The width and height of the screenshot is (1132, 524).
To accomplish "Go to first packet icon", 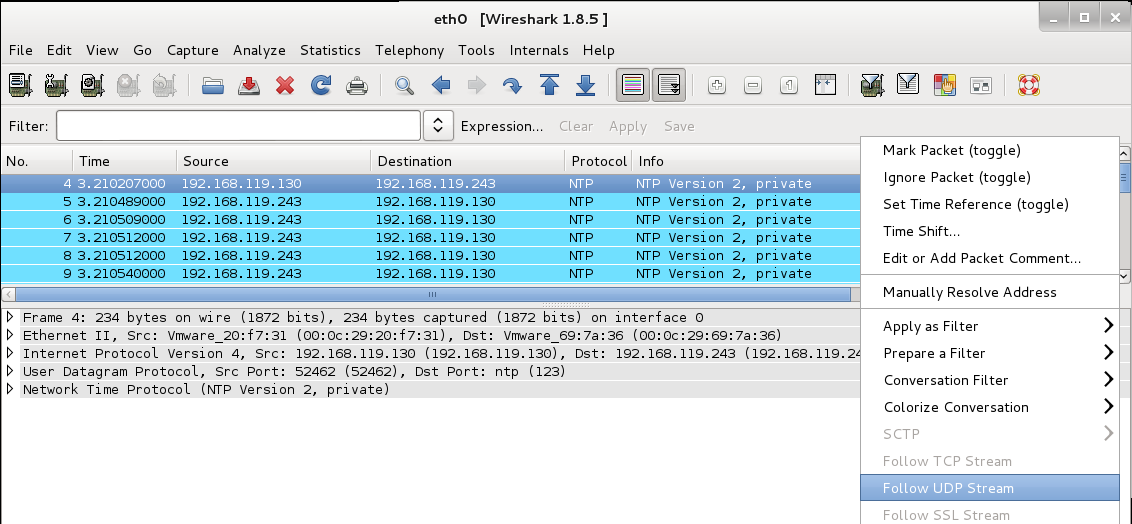I will click(x=549, y=86).
